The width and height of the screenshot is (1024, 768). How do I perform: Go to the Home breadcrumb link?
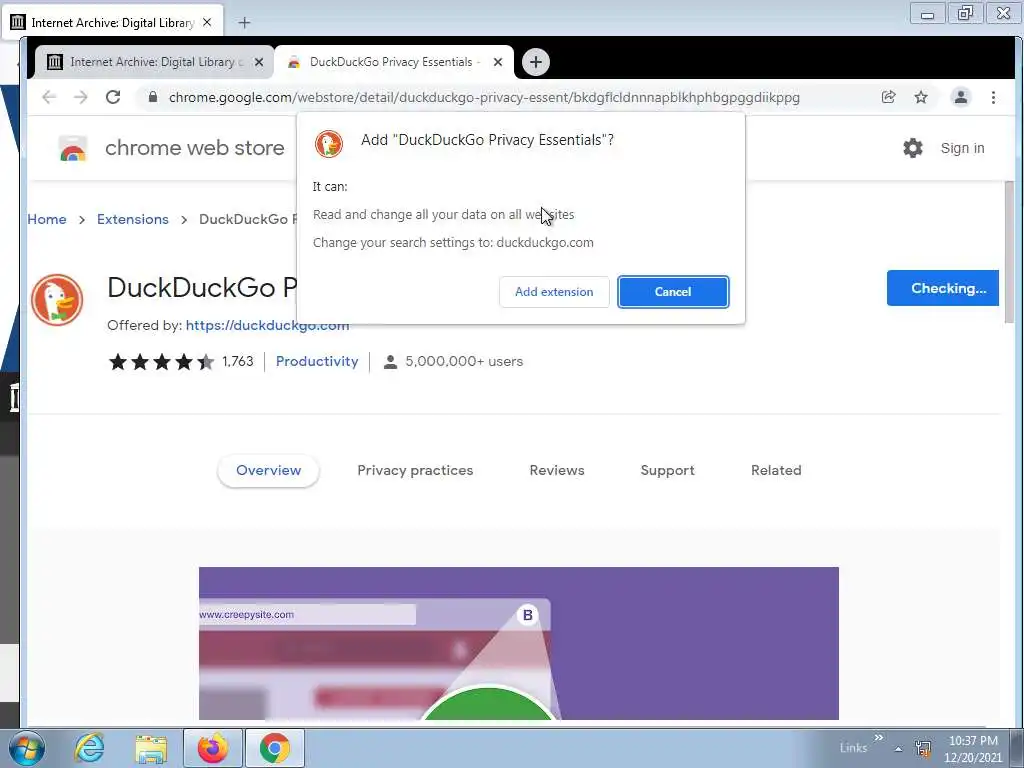point(47,219)
